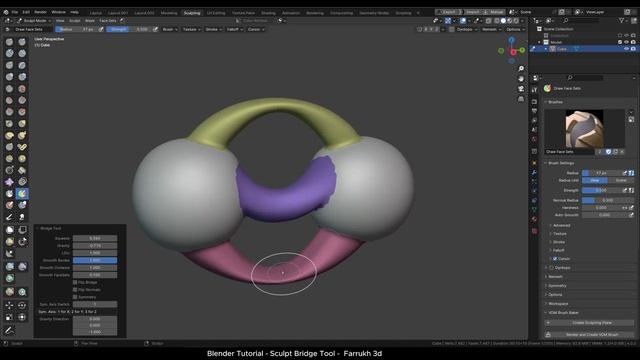
Task: Select the Annotate pencil tool
Action: (9, 330)
